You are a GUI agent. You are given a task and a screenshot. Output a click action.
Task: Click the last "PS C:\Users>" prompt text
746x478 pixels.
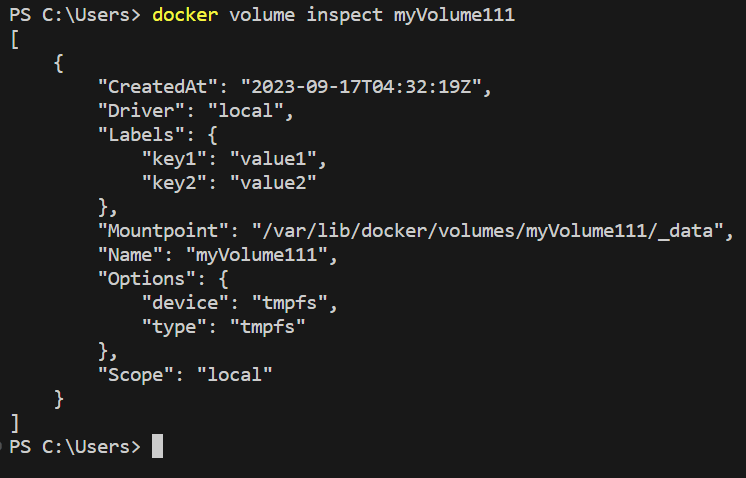pyautogui.click(x=75, y=447)
